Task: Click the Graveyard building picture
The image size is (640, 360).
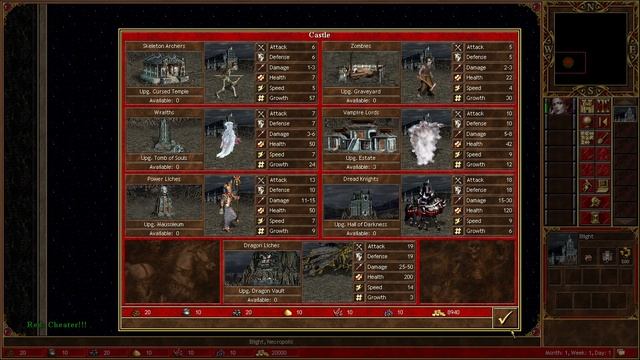Action: (x=361, y=69)
